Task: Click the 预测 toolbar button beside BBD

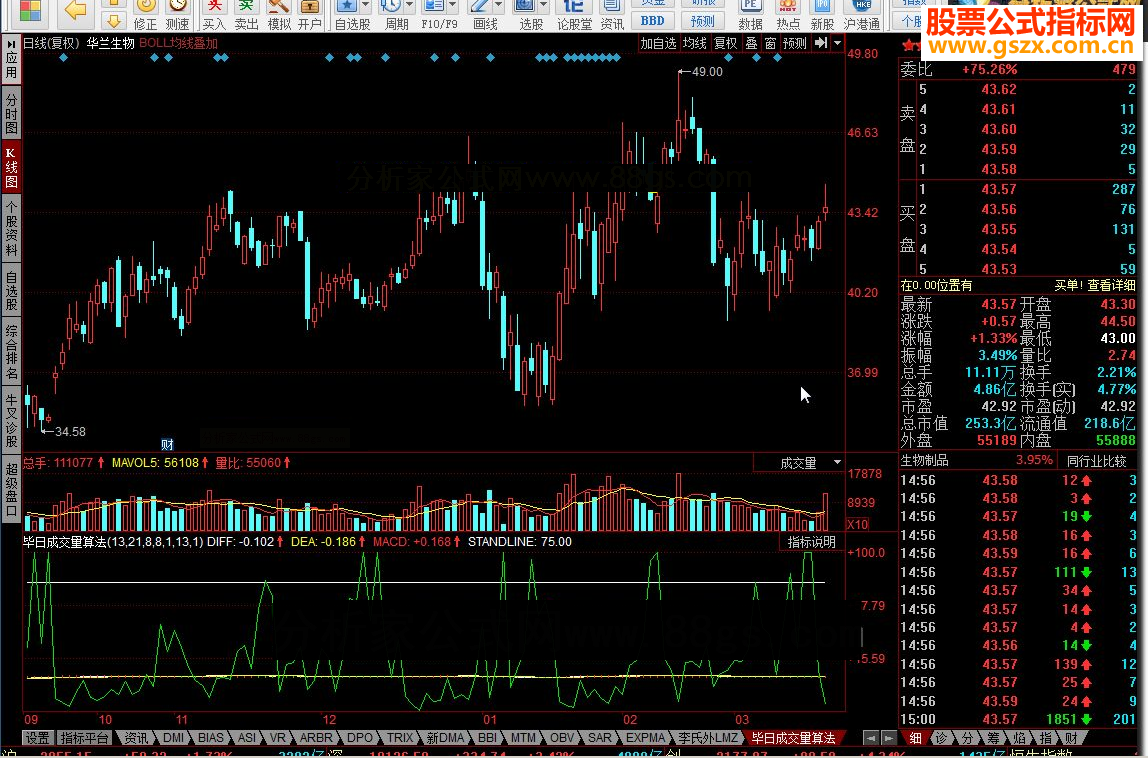Action: (702, 21)
